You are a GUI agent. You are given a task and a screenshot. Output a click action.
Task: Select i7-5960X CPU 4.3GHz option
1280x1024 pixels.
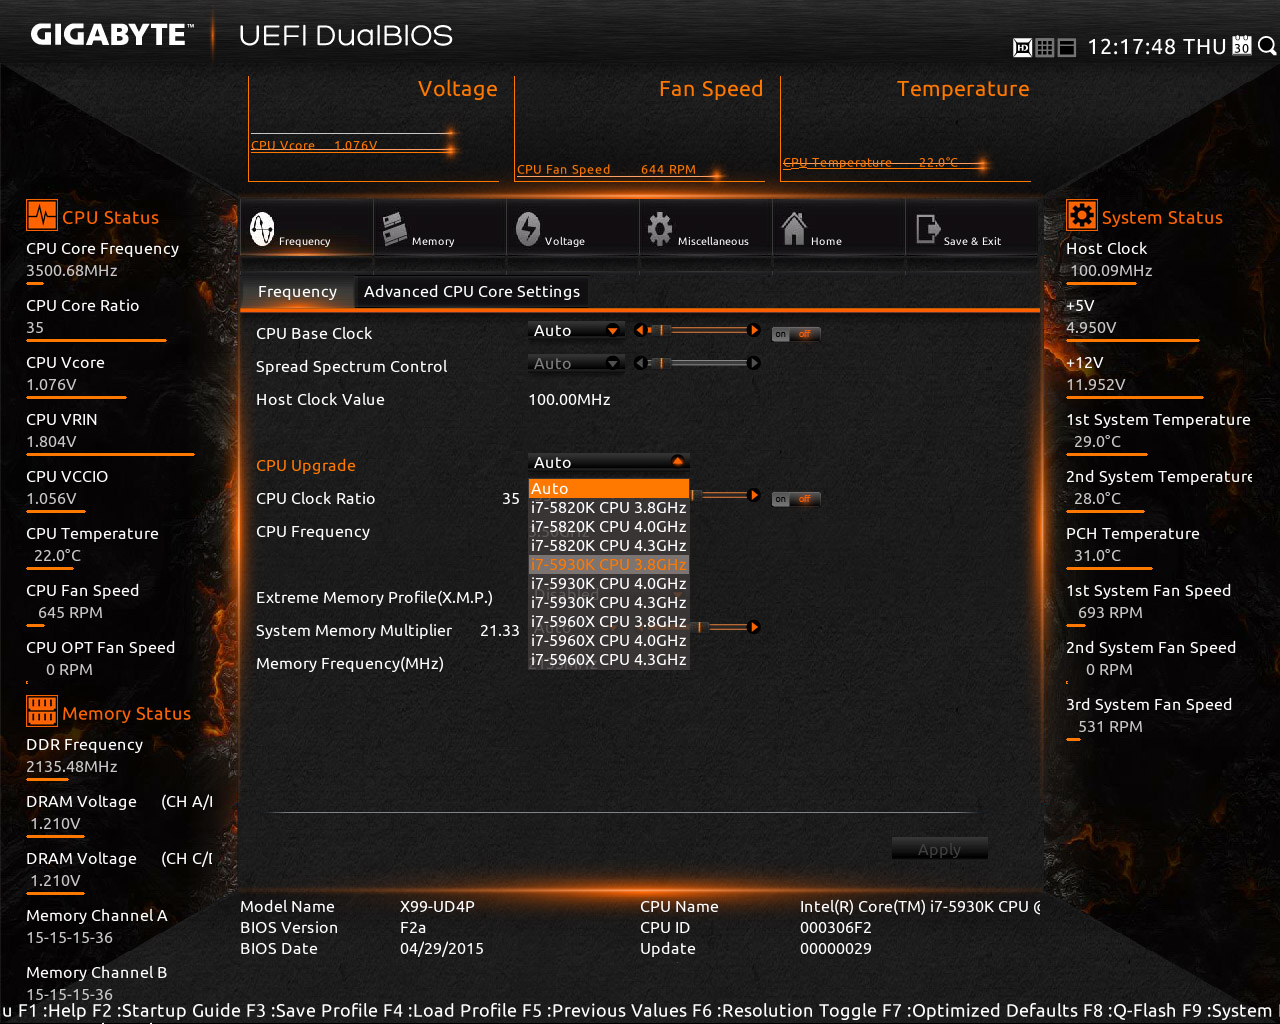tap(609, 660)
